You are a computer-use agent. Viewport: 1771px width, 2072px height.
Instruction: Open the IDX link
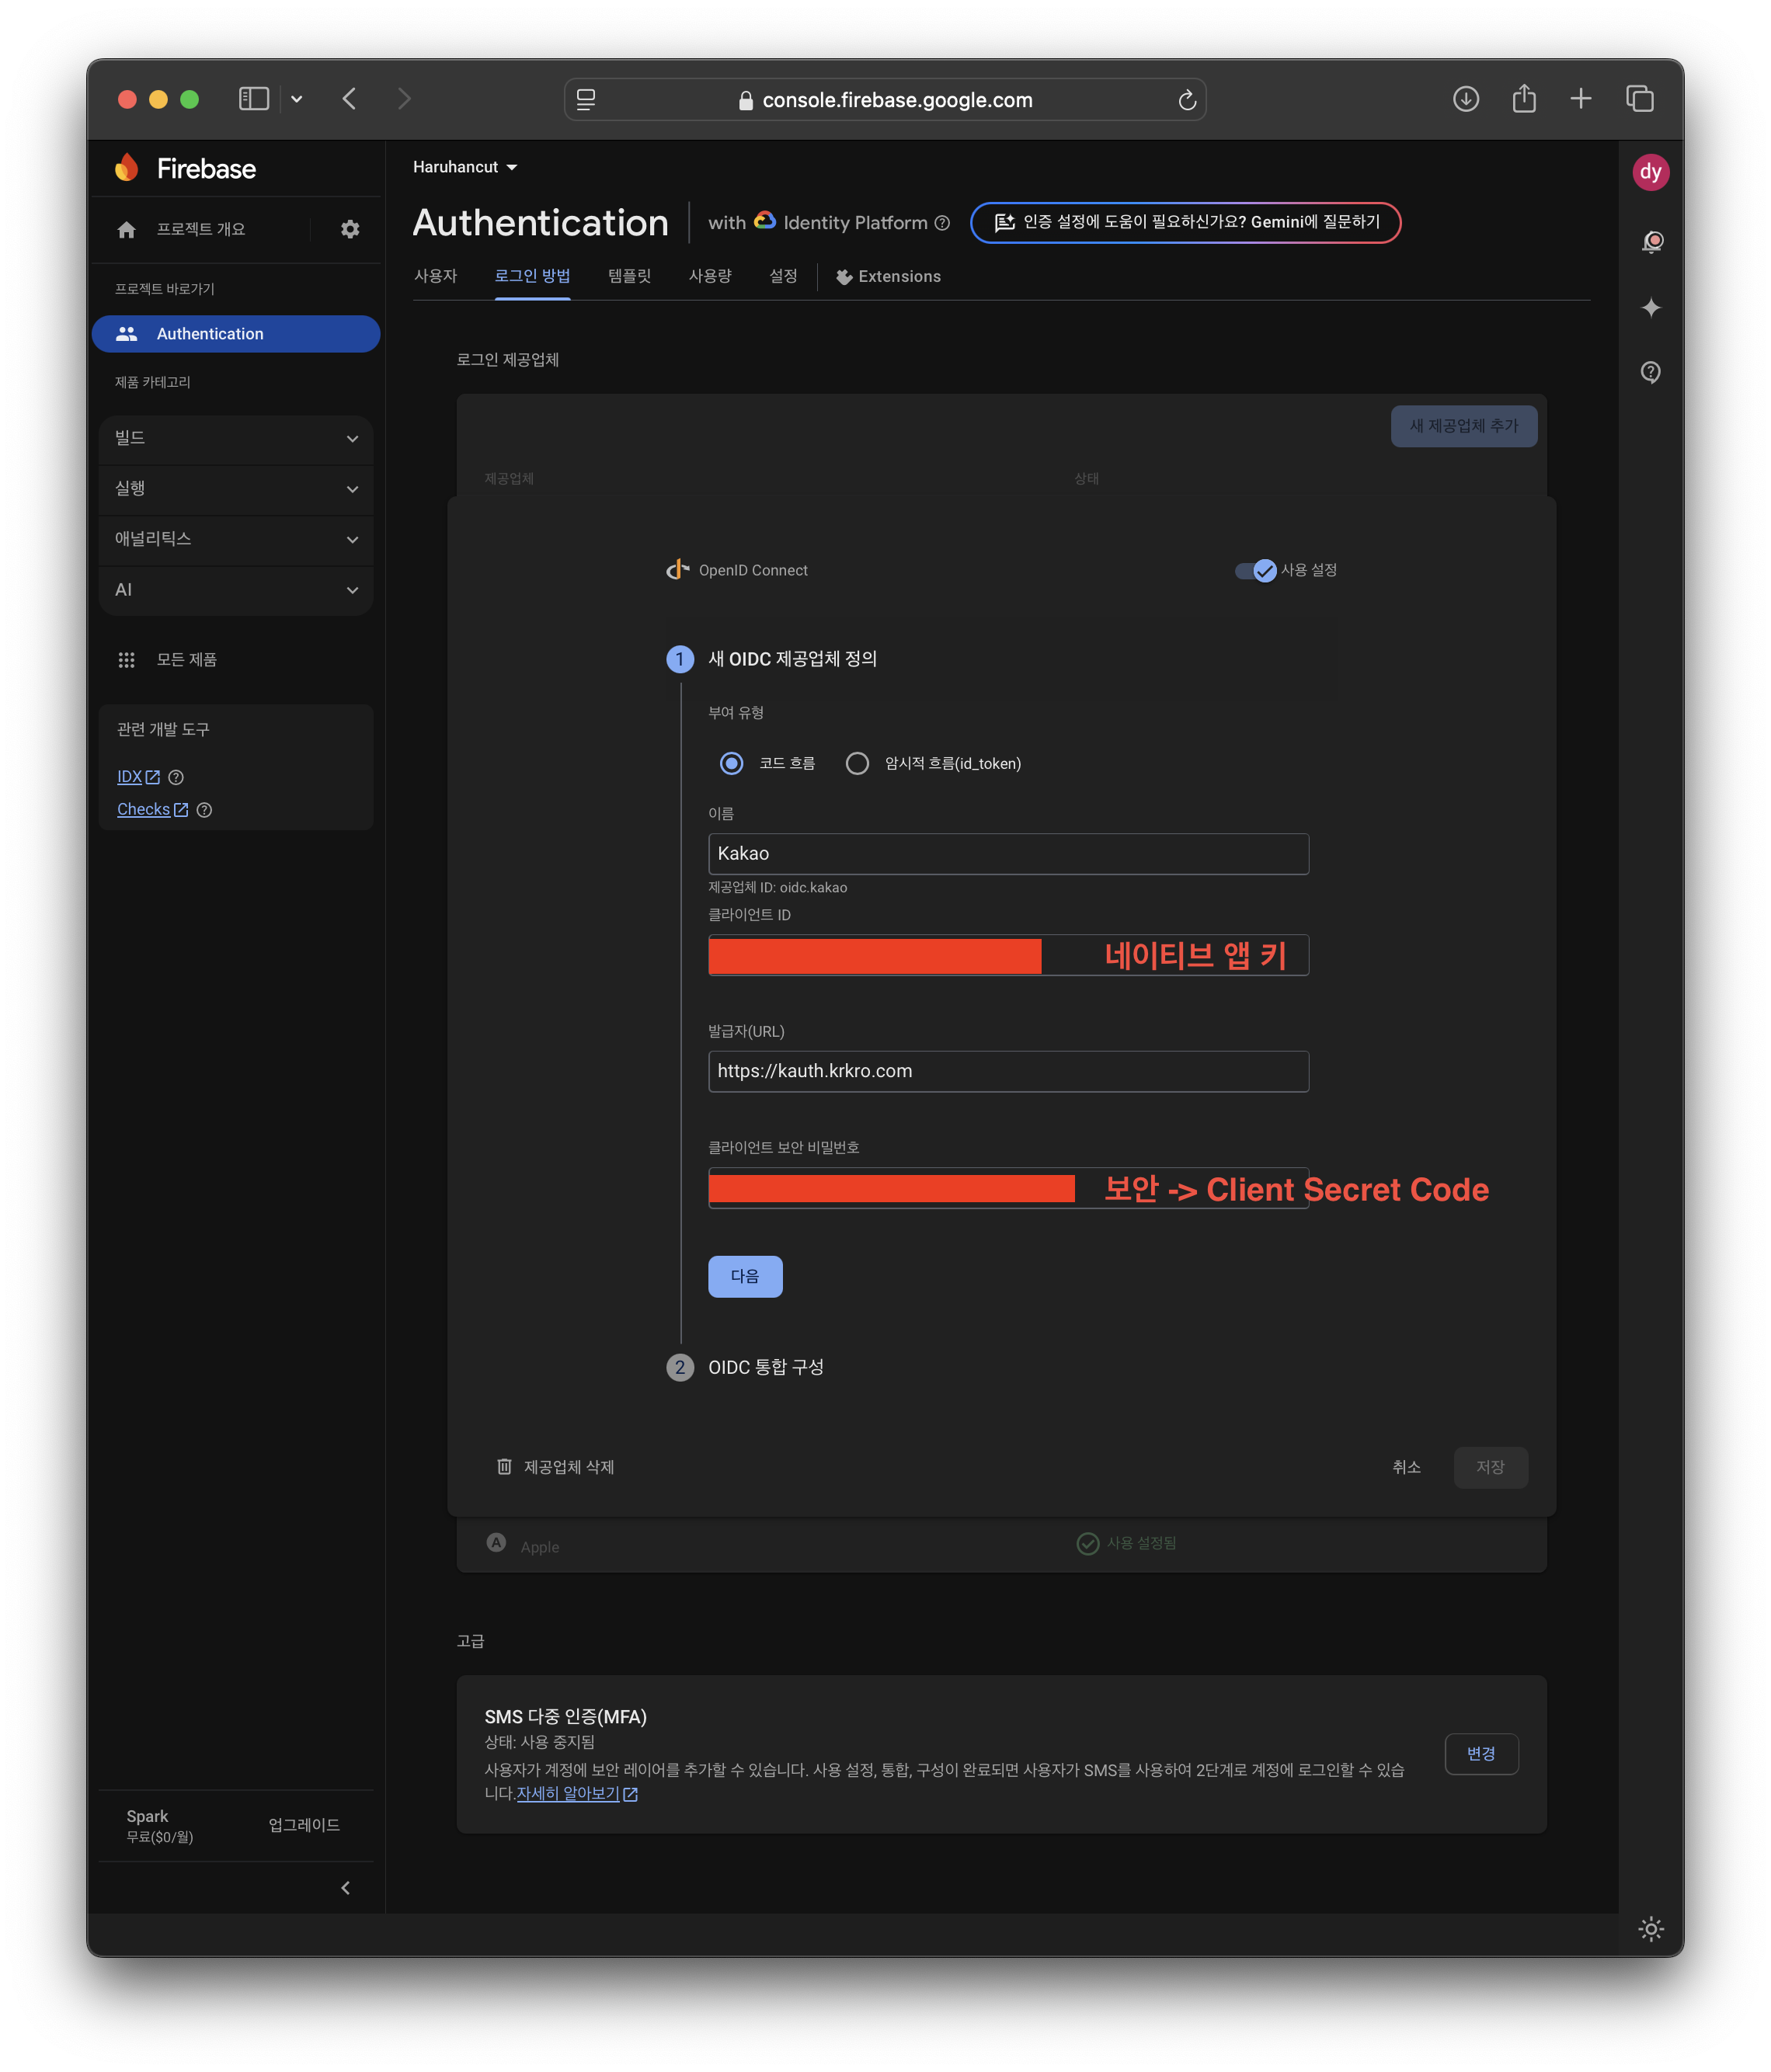tap(138, 777)
